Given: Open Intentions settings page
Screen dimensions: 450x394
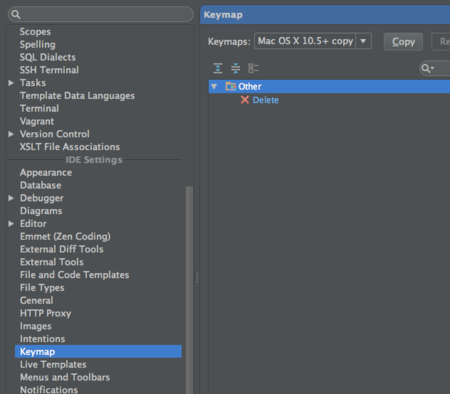Looking at the screenshot, I should point(42,339).
